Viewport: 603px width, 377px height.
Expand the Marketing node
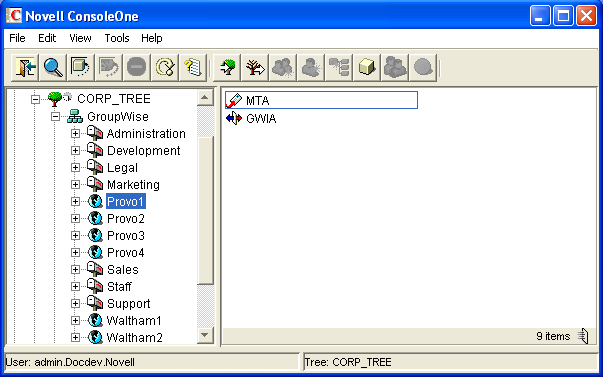click(x=75, y=185)
